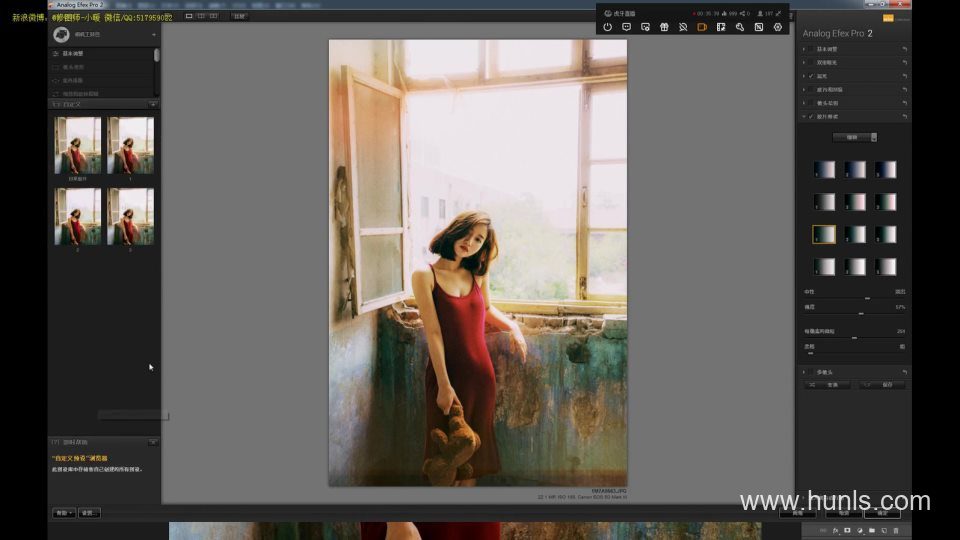Click the Instant Help panel collapse icon

[153, 442]
